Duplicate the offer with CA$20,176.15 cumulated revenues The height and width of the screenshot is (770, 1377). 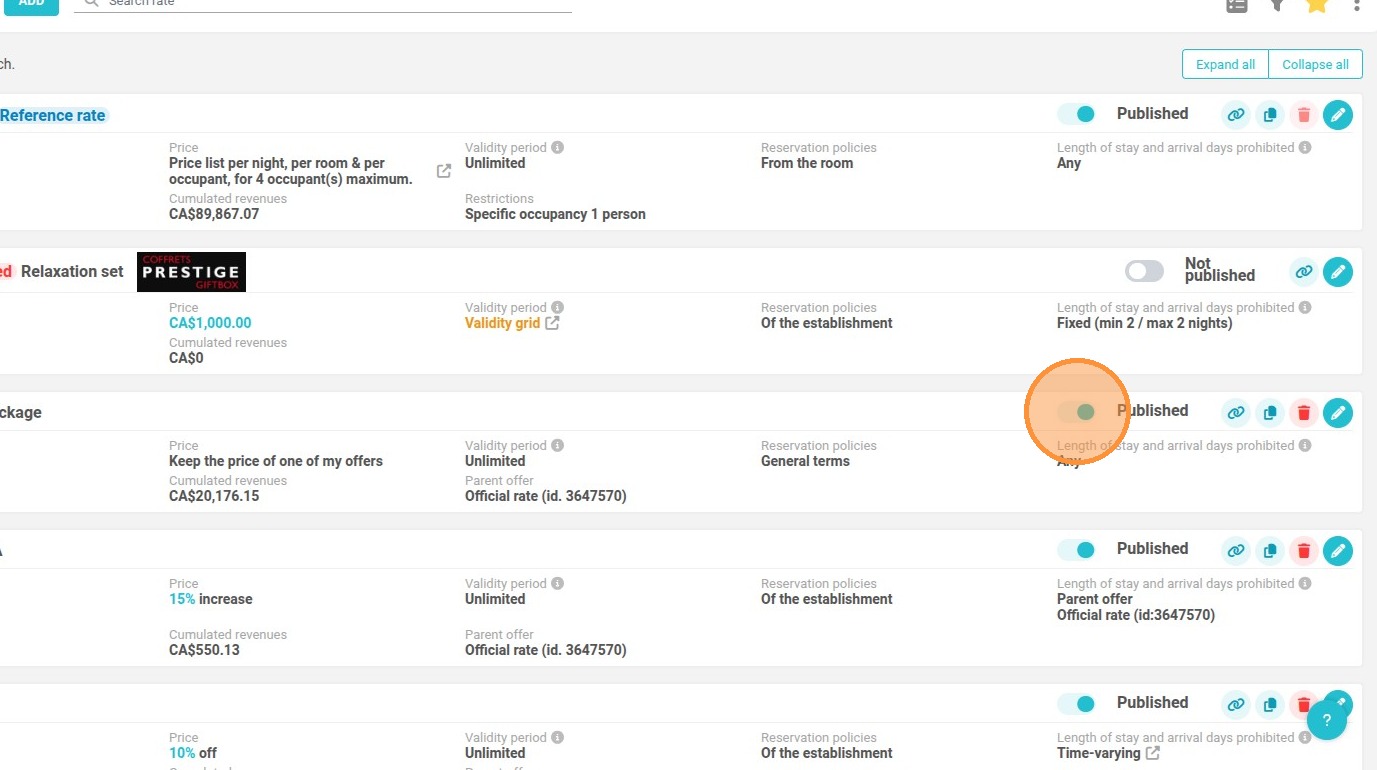(x=1270, y=412)
